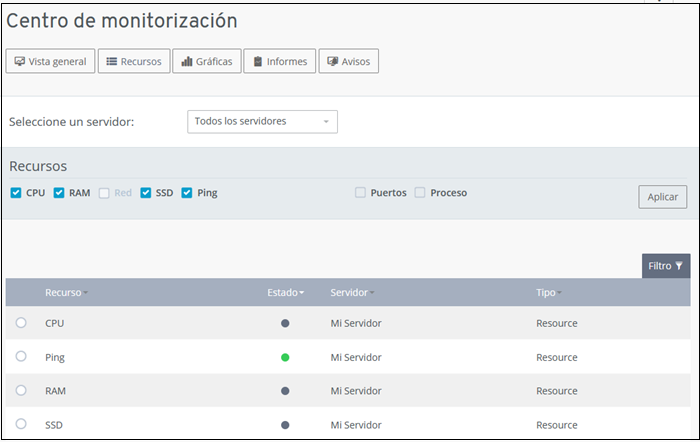Image resolution: width=700 pixels, height=442 pixels.
Task: Sort by the Tipo column
Action: [549, 292]
